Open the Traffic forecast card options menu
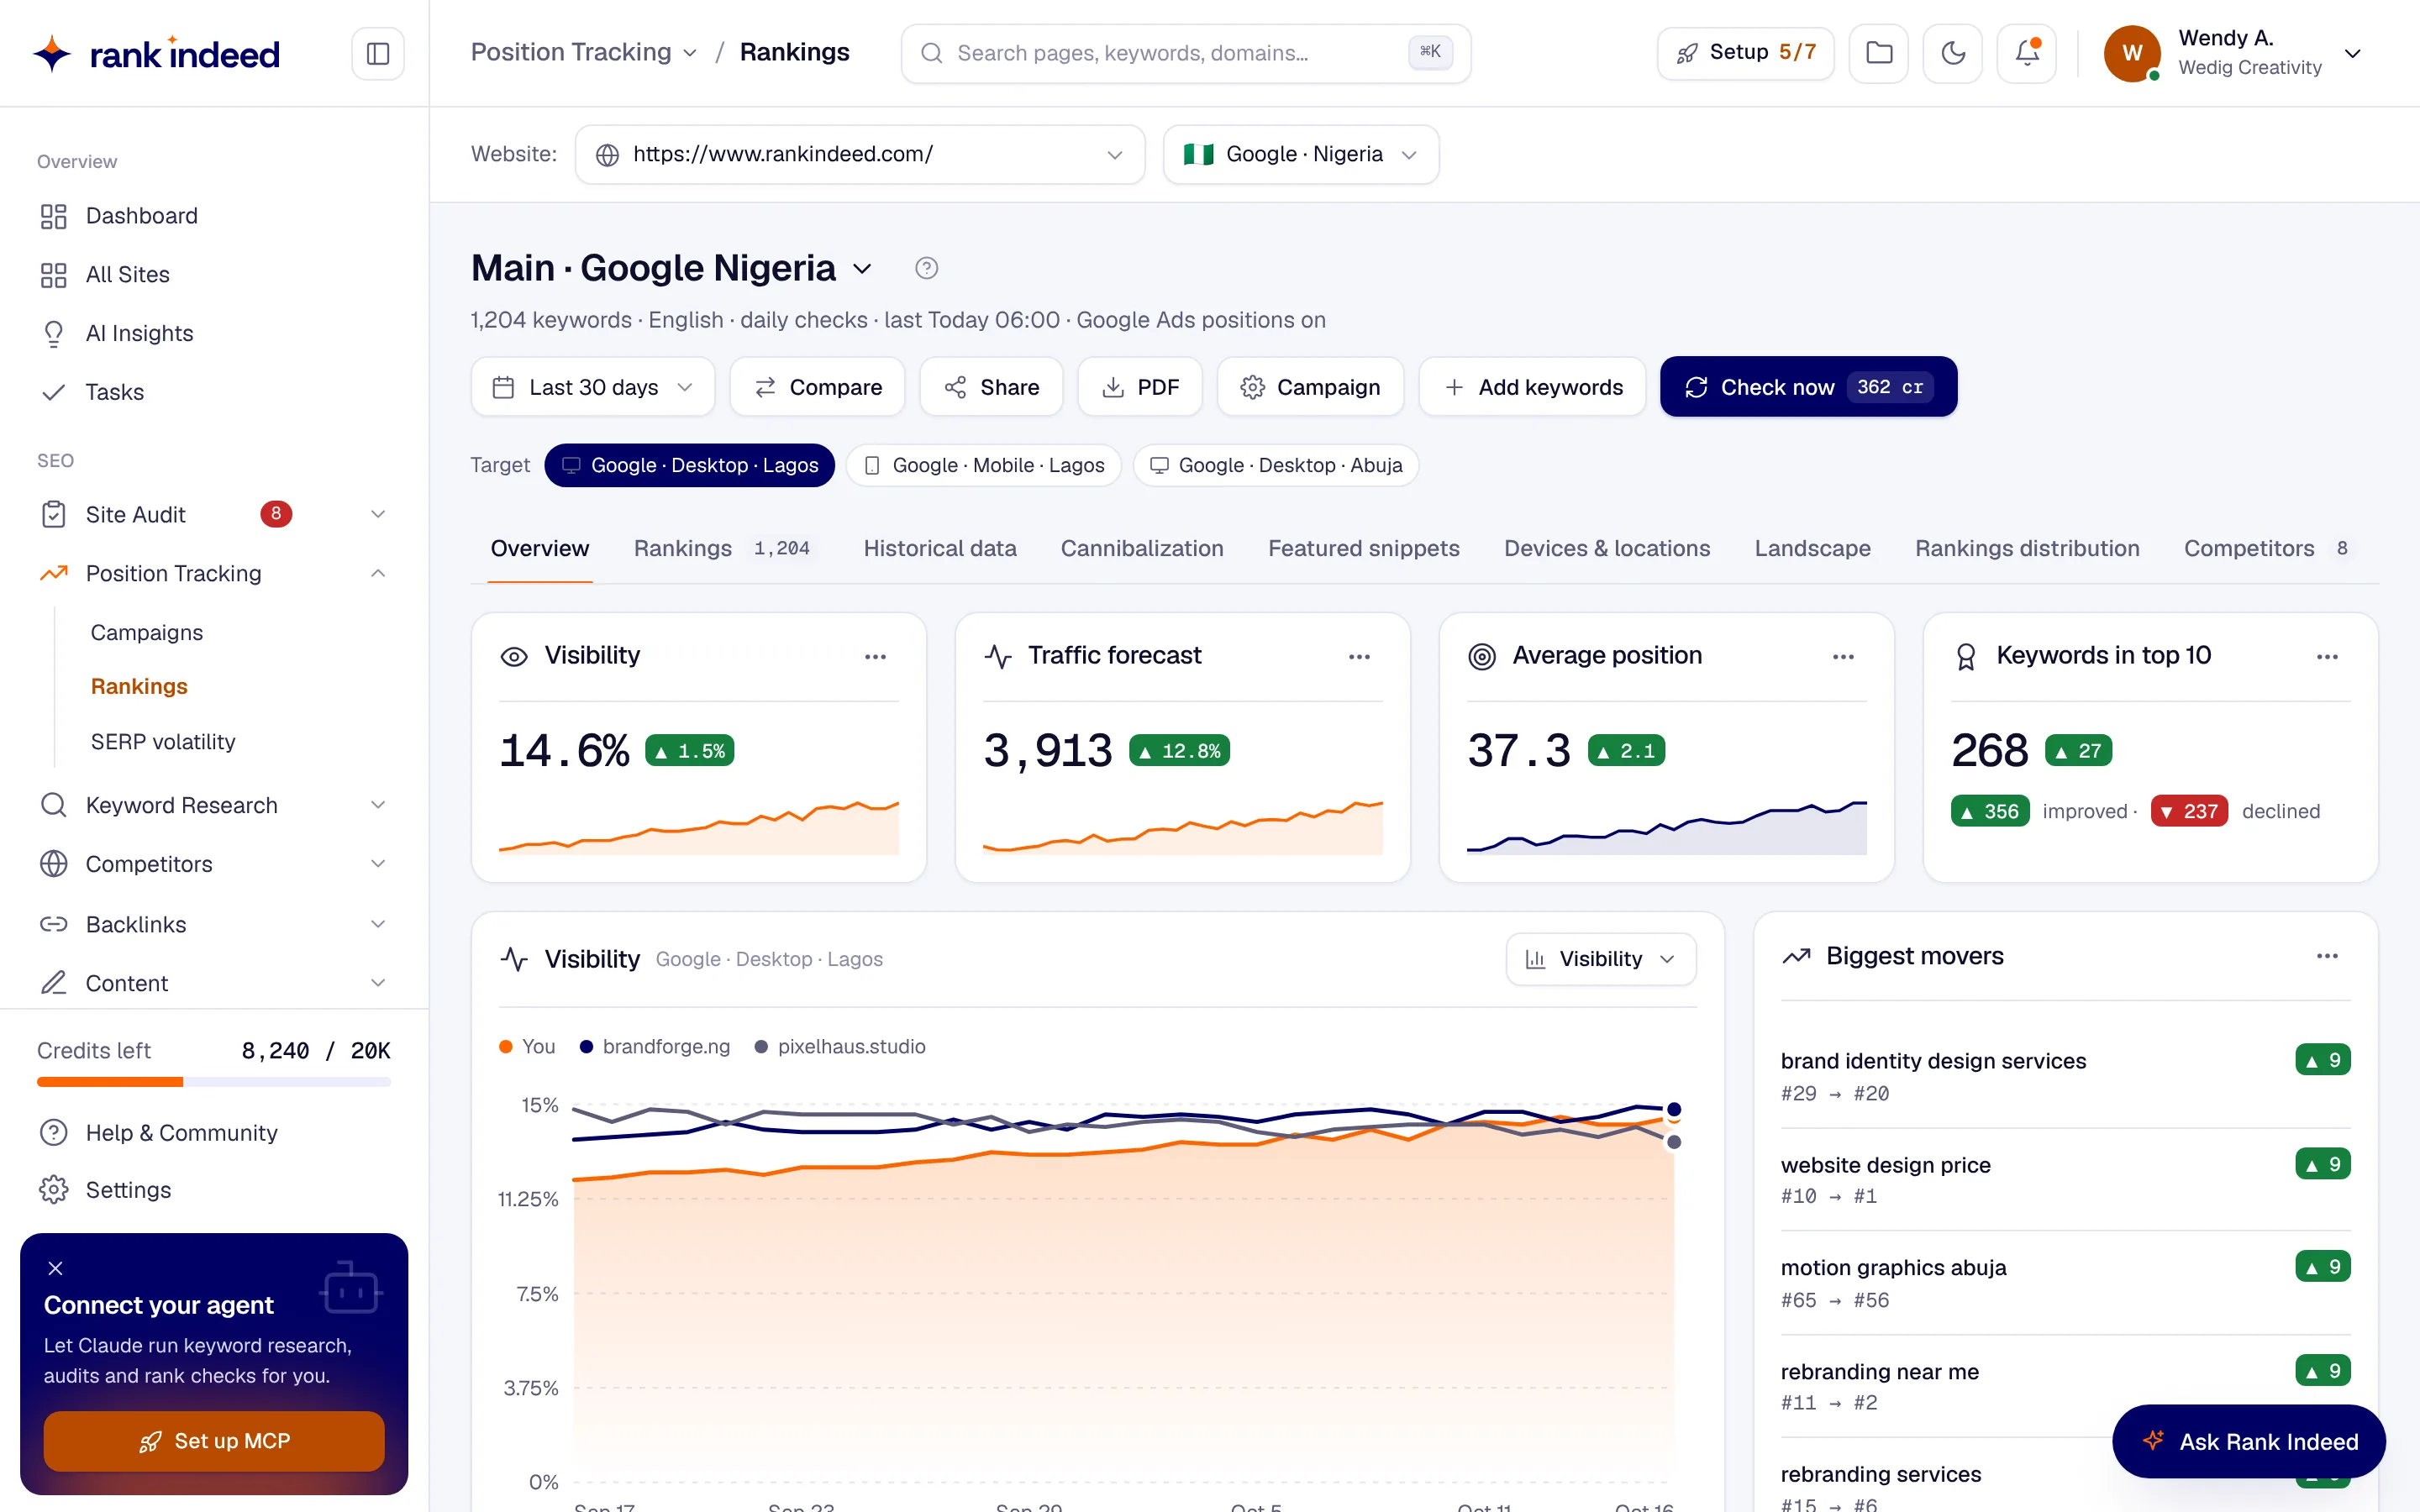The height and width of the screenshot is (1512, 2420). pyautogui.click(x=1359, y=657)
